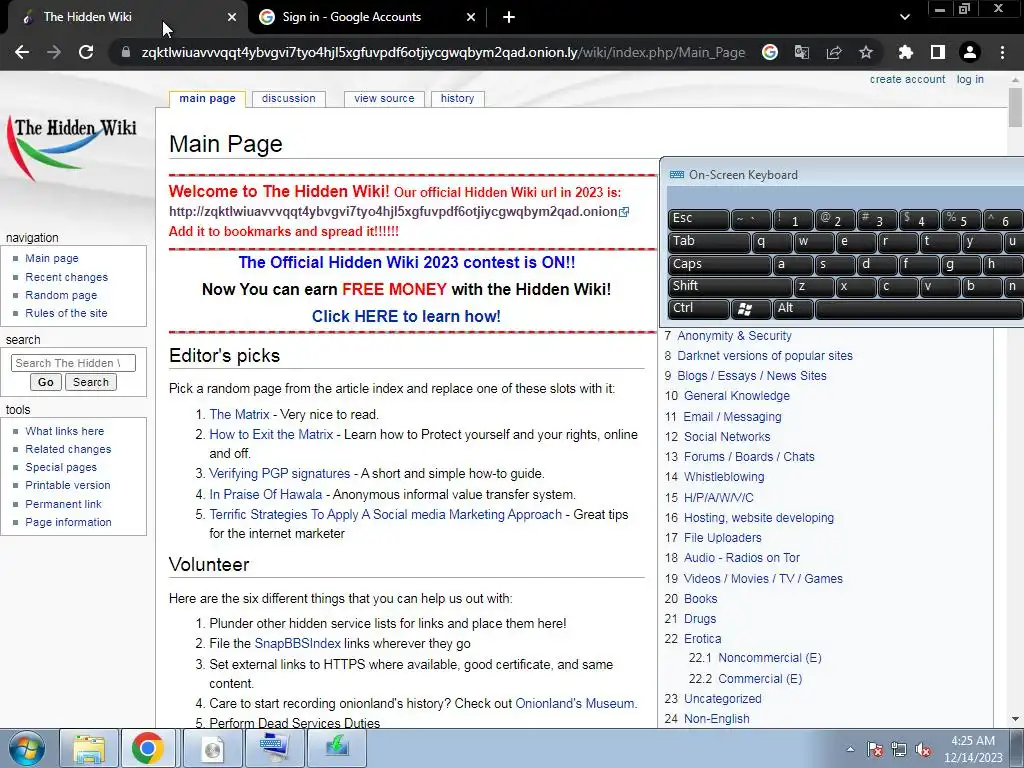Click the Tab key on On-Screen Keyboard
This screenshot has height=768, width=1024.
coord(709,242)
